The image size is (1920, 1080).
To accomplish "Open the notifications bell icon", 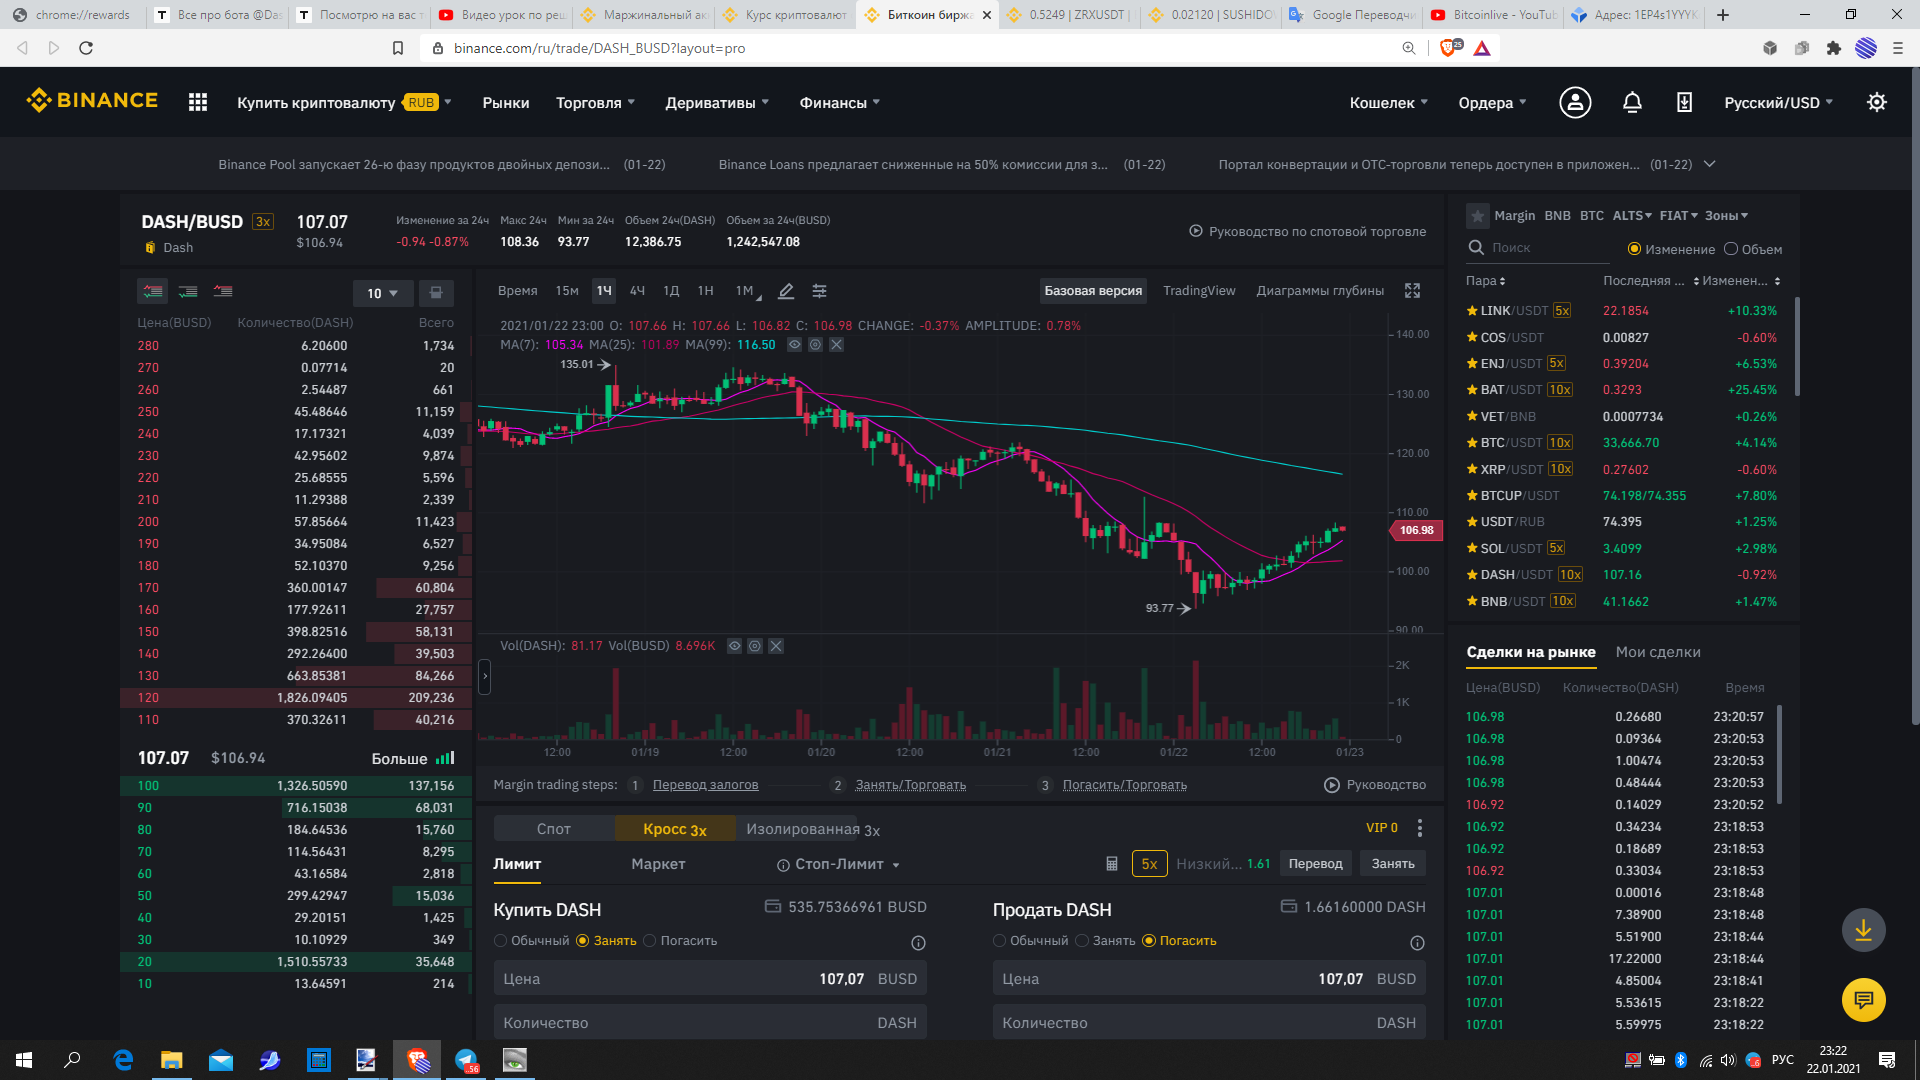I will [1632, 102].
